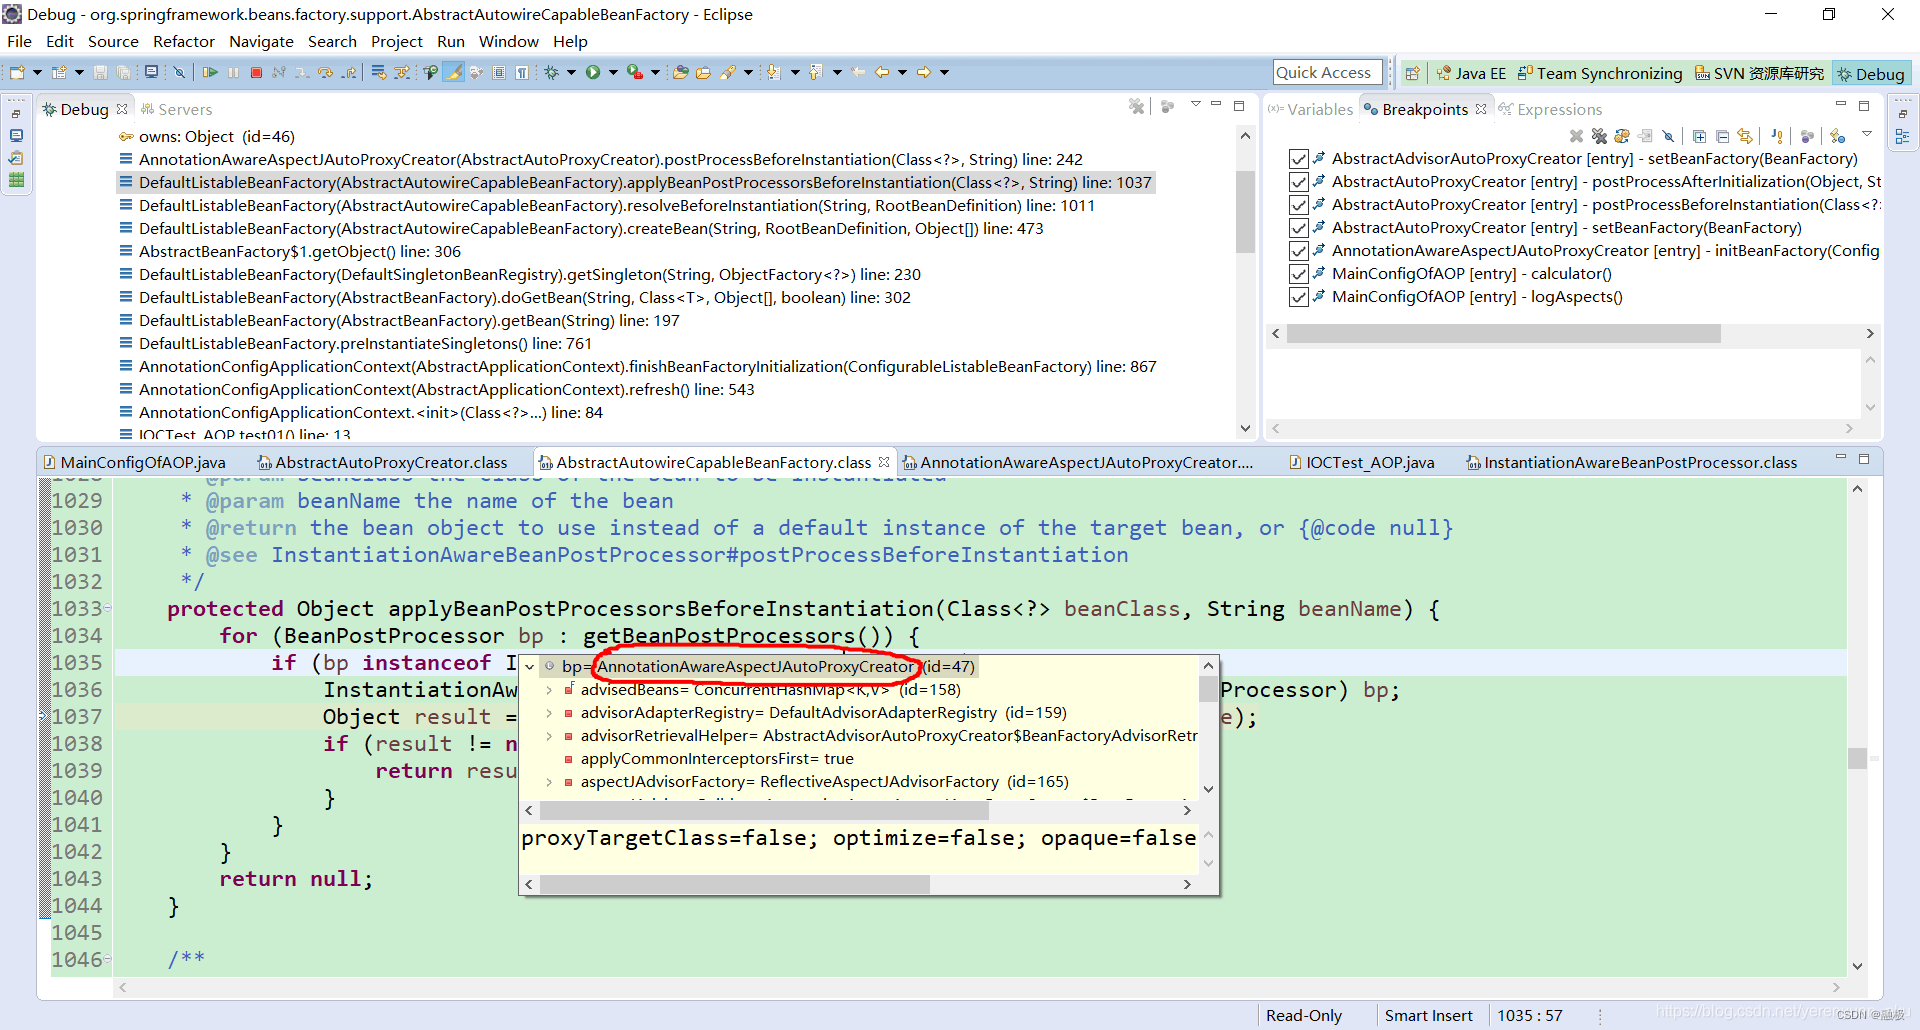The image size is (1920, 1030).
Task: Uncheck MainConfigOfAOP calculator() breakpoint
Action: pos(1298,274)
